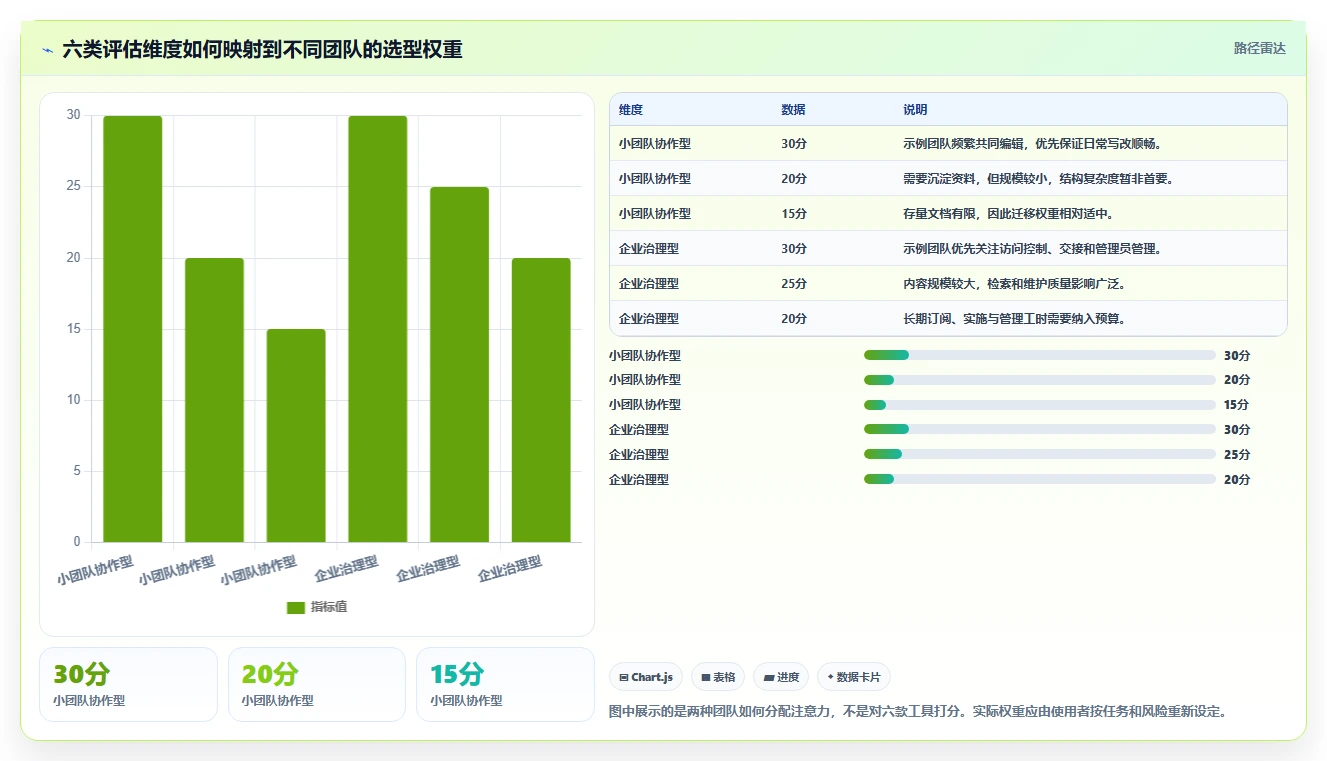
Task: Click the y-axis label 5 on the chart
Action: click(77, 471)
